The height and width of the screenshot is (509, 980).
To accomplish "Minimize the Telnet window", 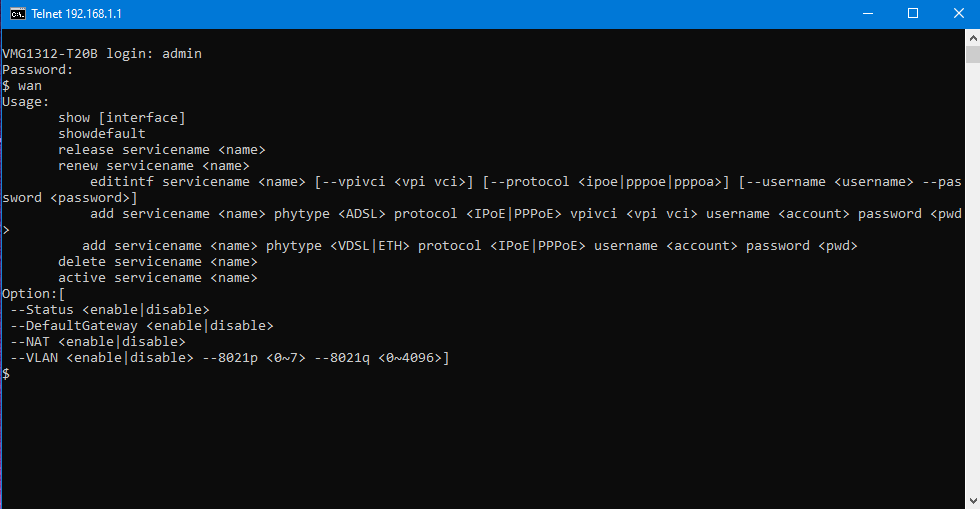I will pos(868,14).
